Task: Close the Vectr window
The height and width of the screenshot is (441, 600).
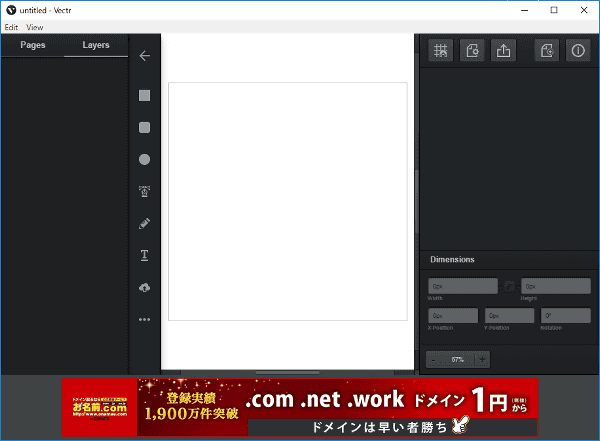Action: 584,10
